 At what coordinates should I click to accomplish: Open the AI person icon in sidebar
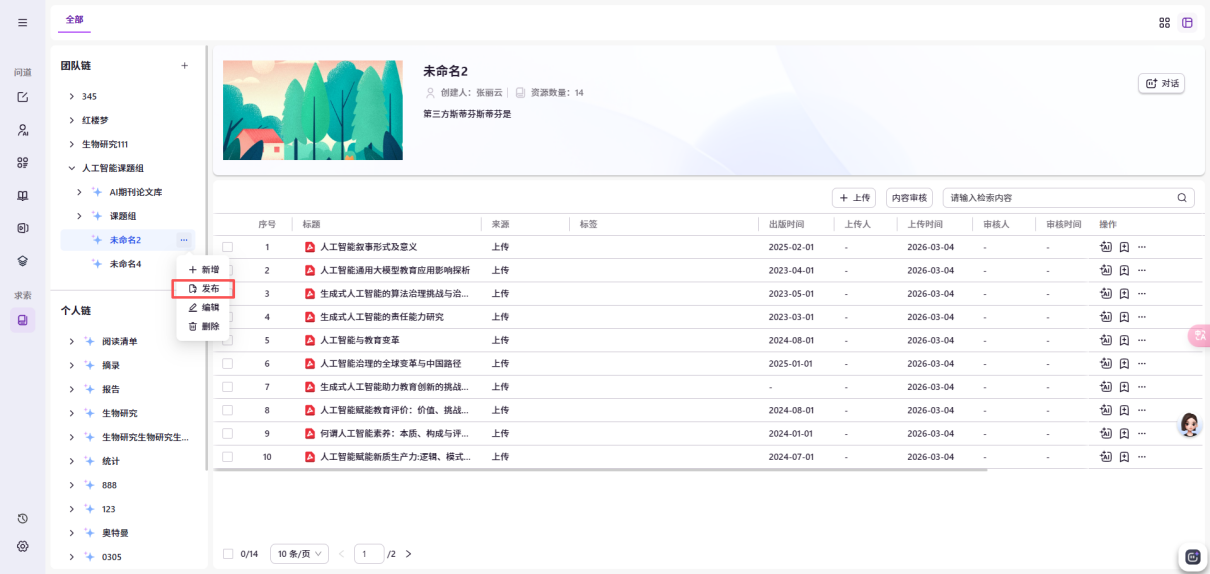pos(22,130)
